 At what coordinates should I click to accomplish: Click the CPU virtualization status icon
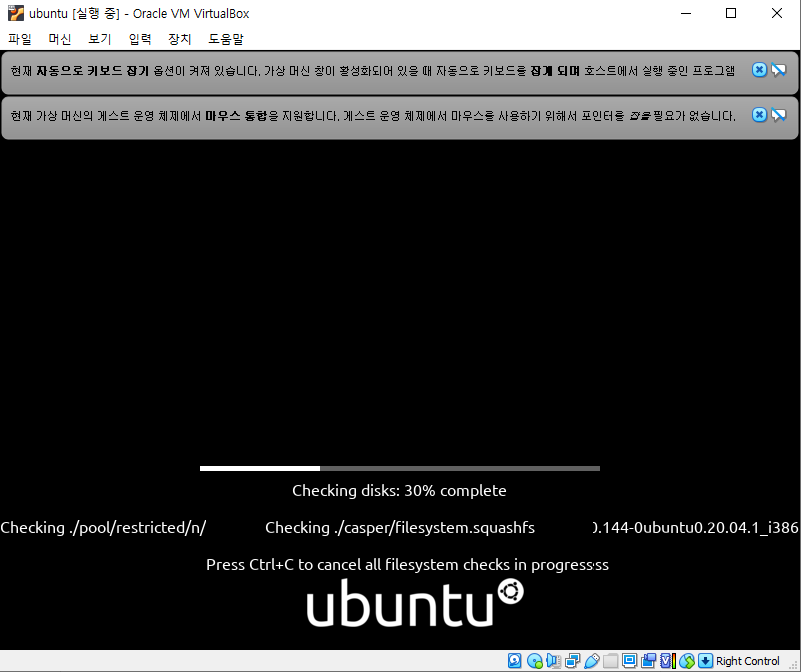pyautogui.click(x=668, y=661)
